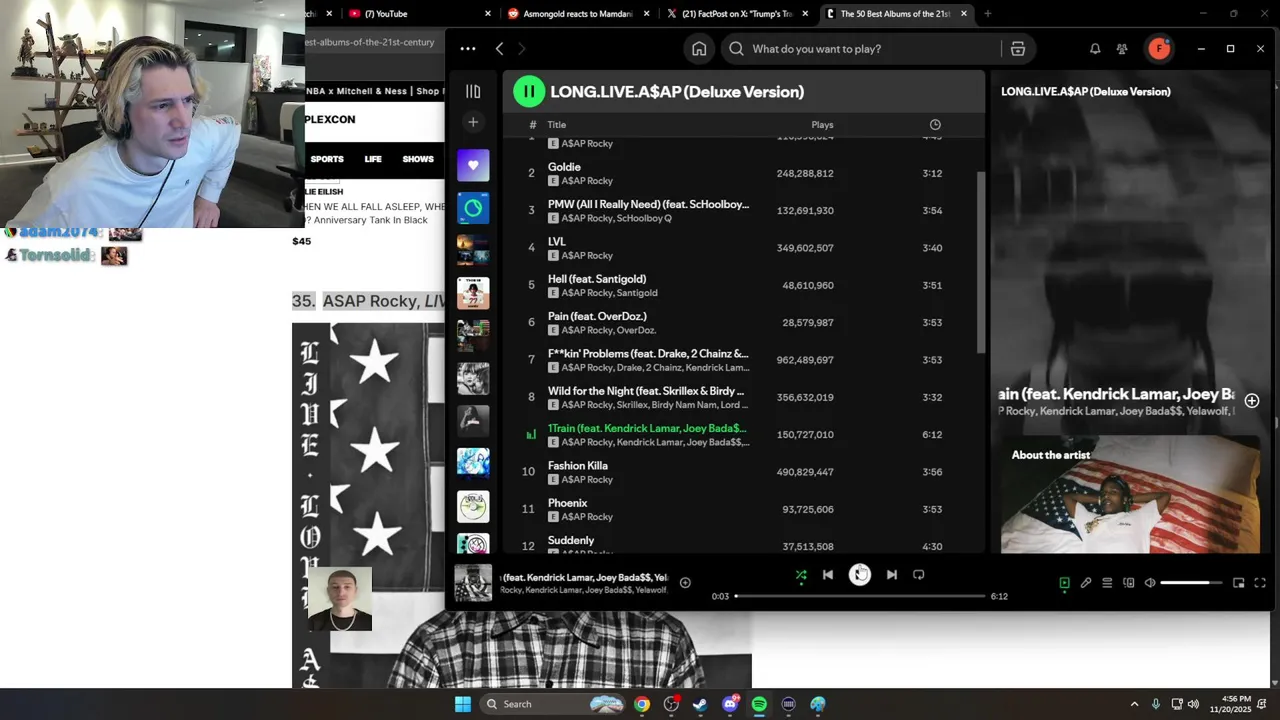Switch to FactPost on X tab
The image size is (1280, 720).
tap(737, 14)
